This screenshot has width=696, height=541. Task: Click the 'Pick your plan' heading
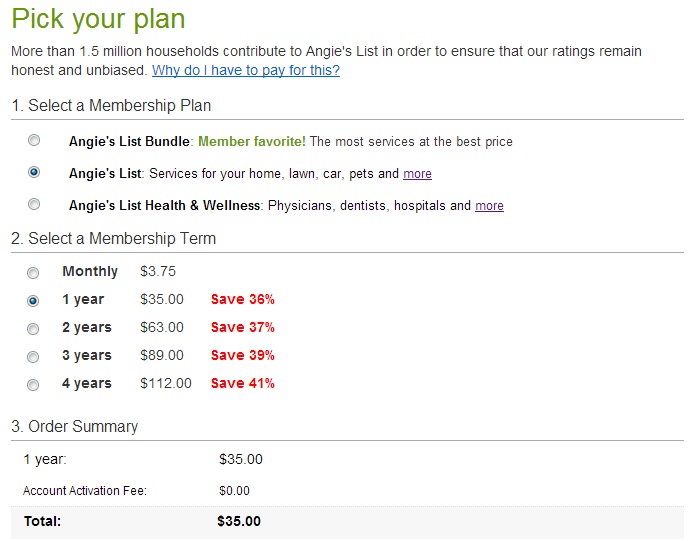coord(98,20)
